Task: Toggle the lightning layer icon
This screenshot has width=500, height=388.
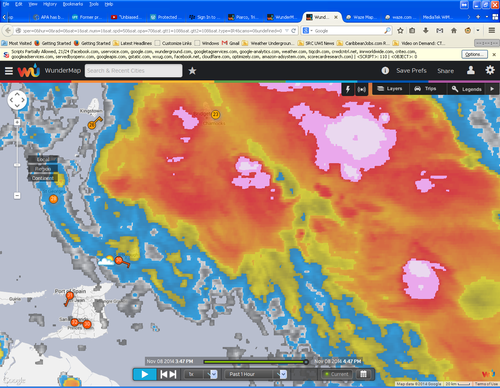Action: click(x=348, y=89)
